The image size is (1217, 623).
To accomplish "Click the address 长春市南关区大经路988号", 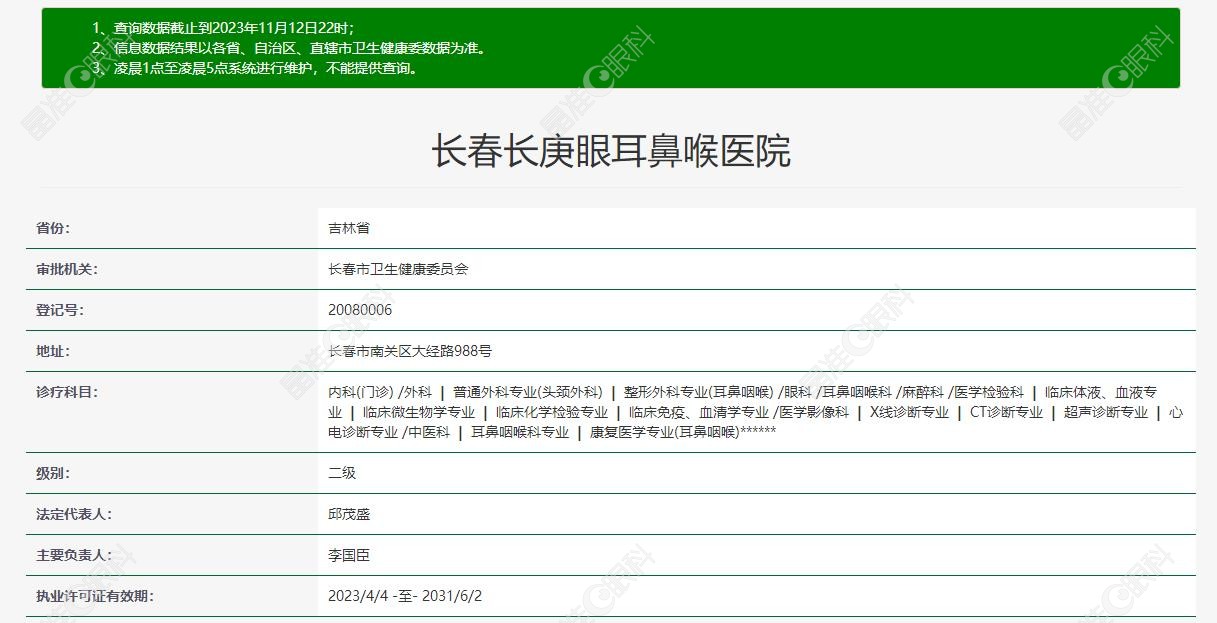I will [410, 351].
